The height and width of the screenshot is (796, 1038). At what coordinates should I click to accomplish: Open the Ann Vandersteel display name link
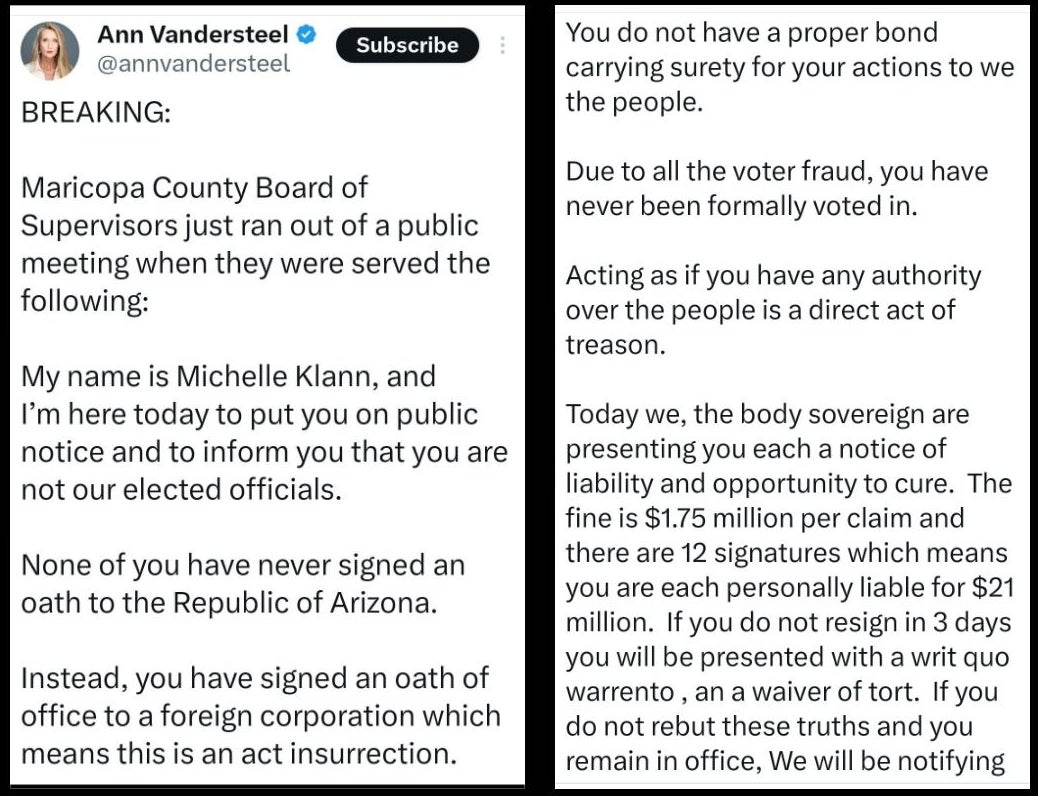click(x=193, y=35)
